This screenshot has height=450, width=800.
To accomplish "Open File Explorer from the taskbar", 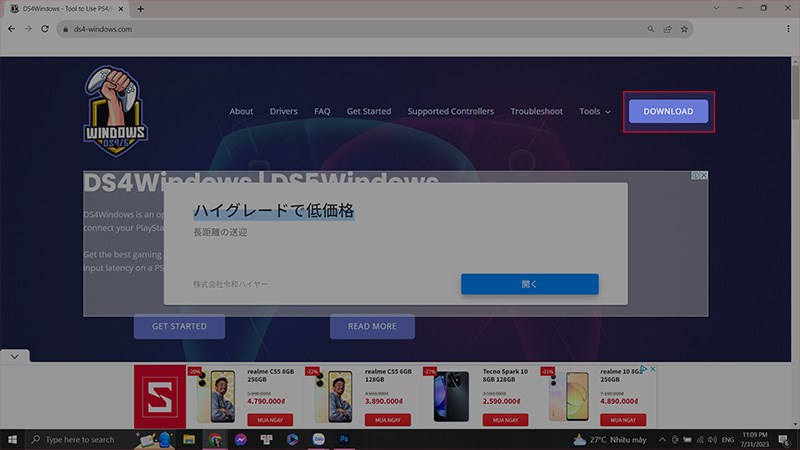I will coord(189,439).
